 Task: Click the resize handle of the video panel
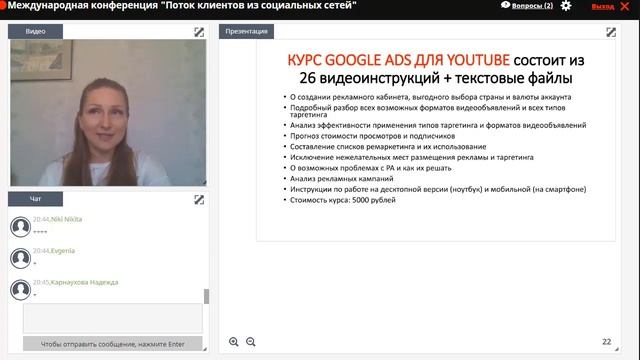point(204,182)
